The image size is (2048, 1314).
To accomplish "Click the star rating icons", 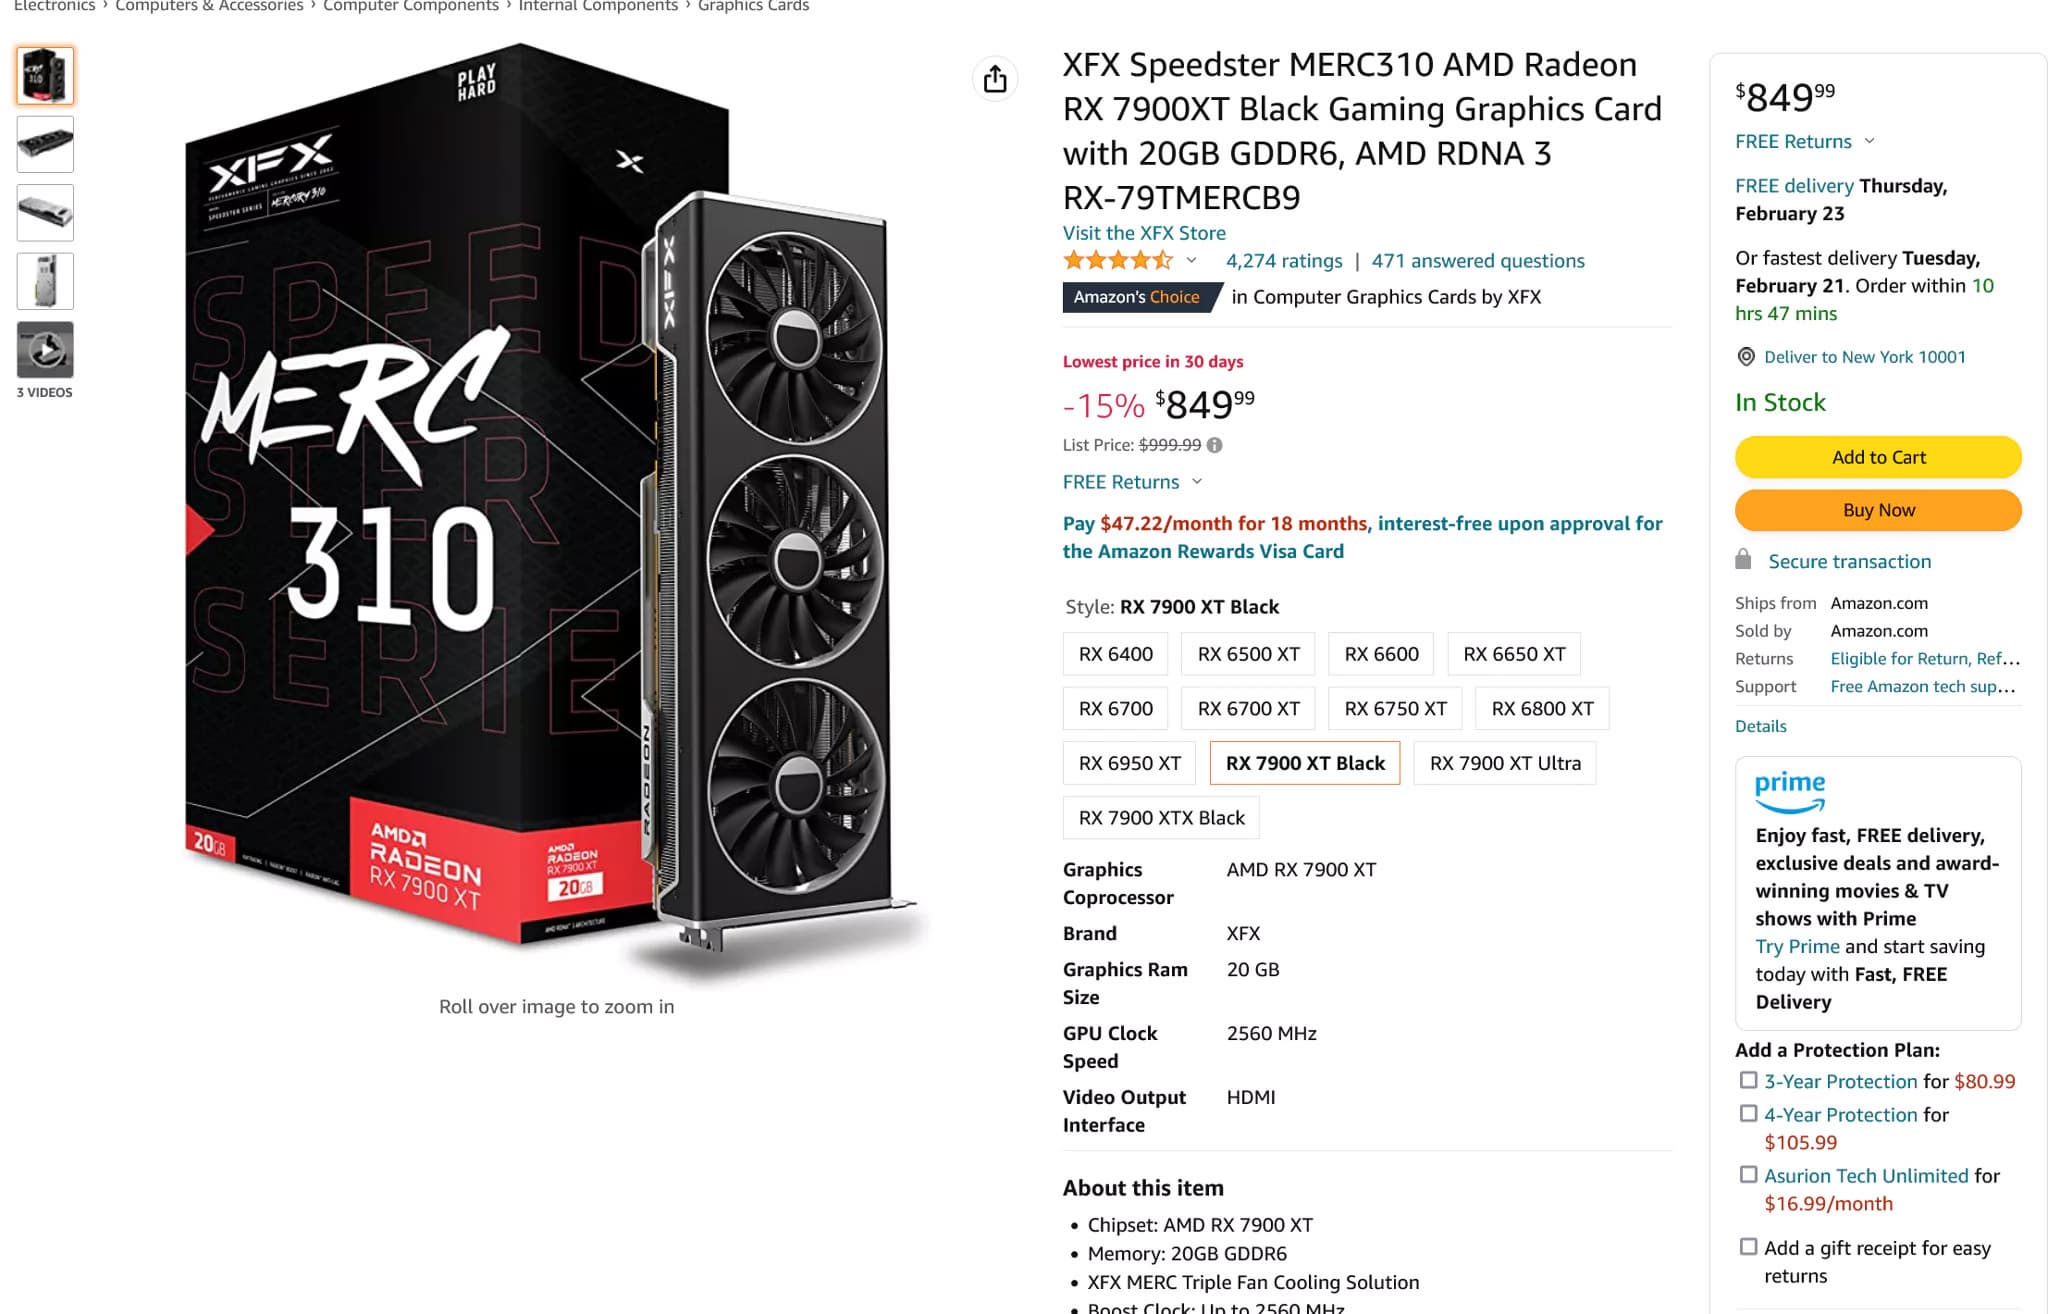I will (x=1117, y=261).
